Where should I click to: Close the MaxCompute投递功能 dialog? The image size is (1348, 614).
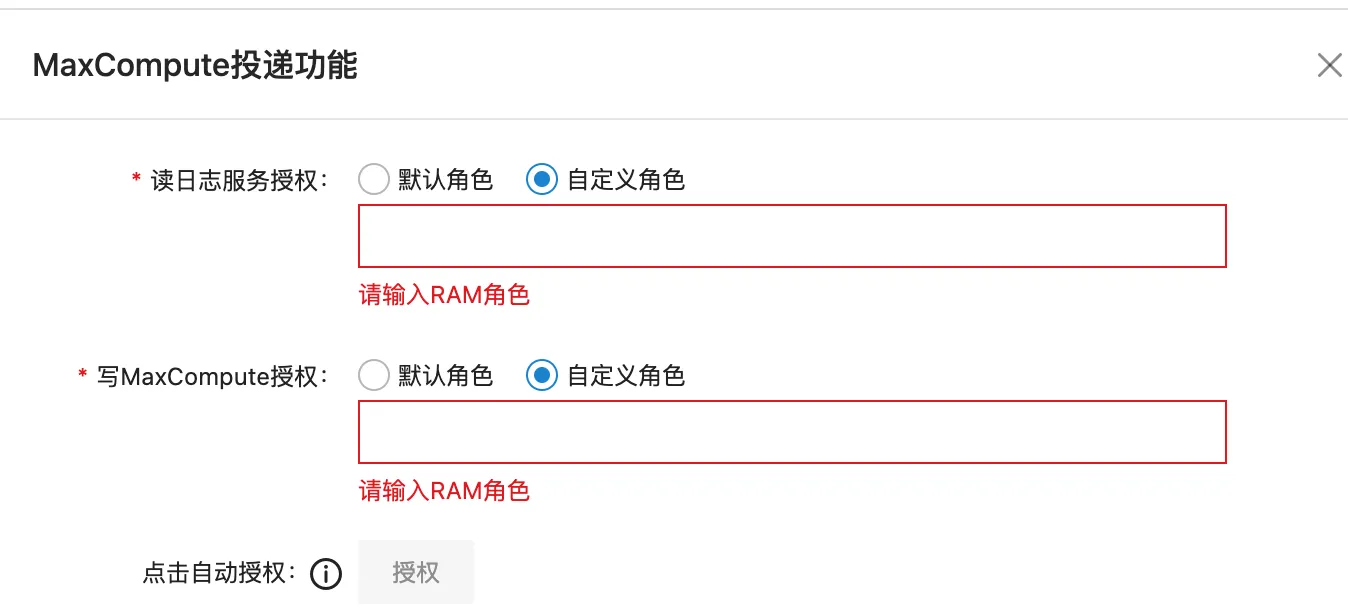click(x=1329, y=66)
